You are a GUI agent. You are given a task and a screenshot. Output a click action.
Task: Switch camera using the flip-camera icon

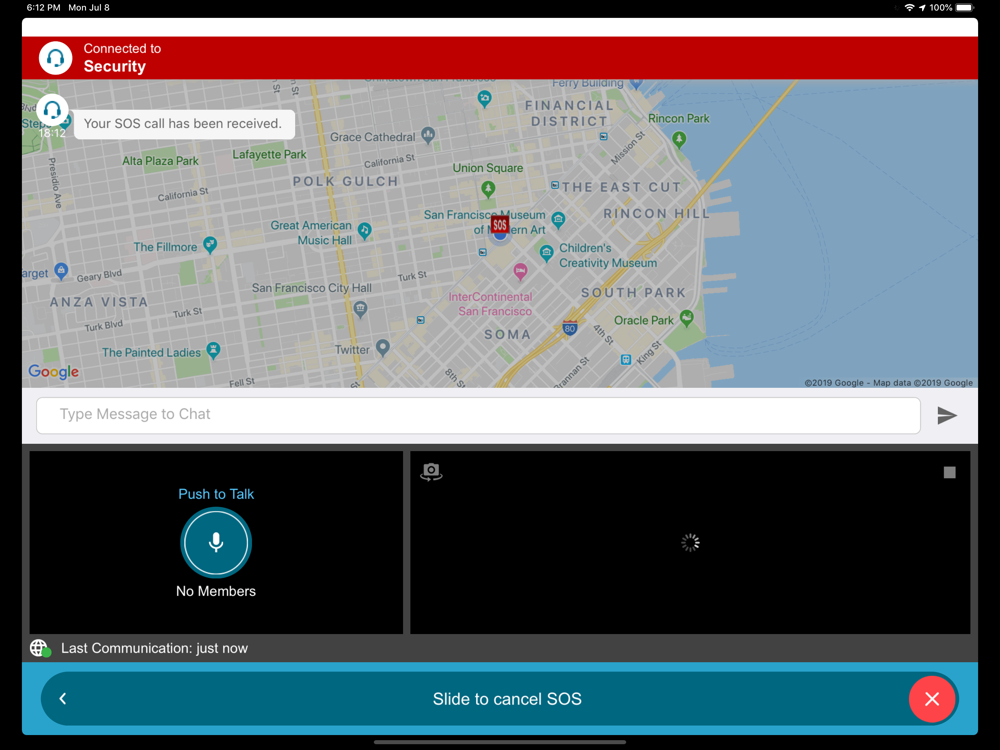[431, 472]
